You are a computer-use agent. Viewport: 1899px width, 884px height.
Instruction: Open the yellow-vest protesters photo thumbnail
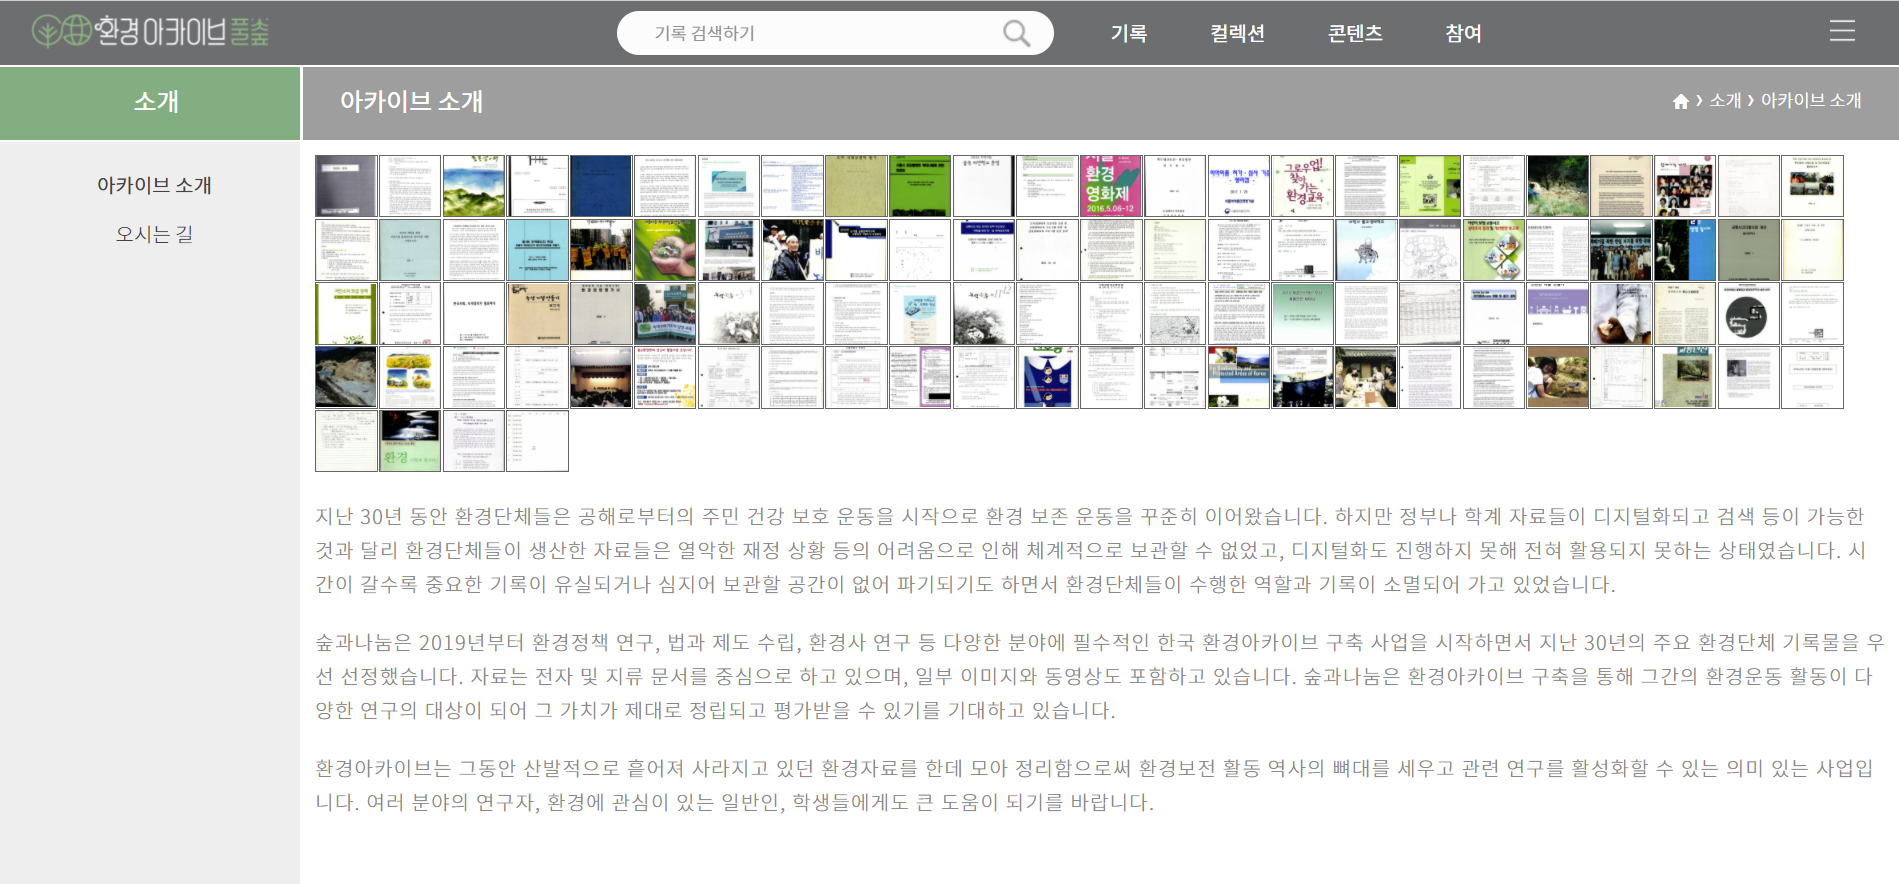[x=601, y=250]
